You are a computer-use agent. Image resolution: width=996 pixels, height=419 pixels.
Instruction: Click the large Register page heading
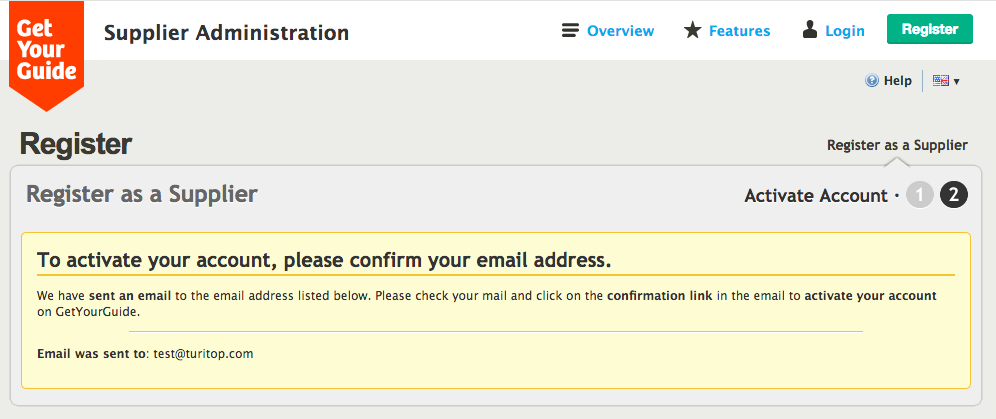pyautogui.click(x=76, y=144)
